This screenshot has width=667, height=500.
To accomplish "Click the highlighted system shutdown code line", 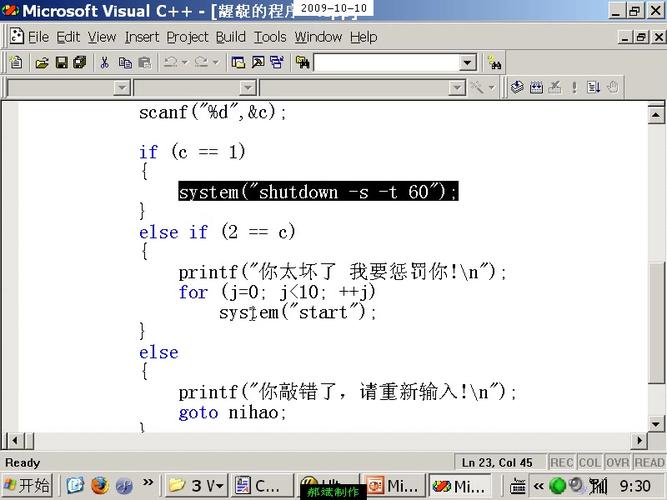I will 318,191.
